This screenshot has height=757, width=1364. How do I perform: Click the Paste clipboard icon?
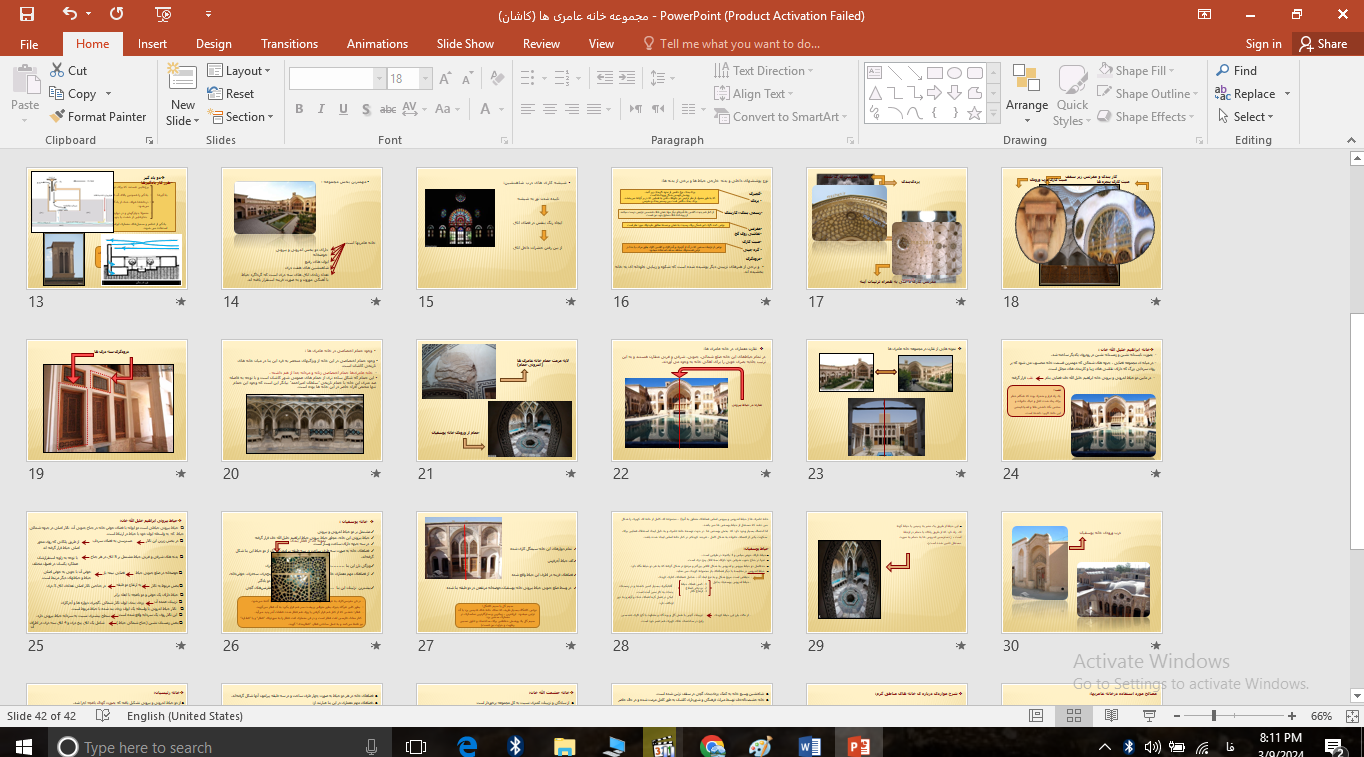tap(25, 81)
